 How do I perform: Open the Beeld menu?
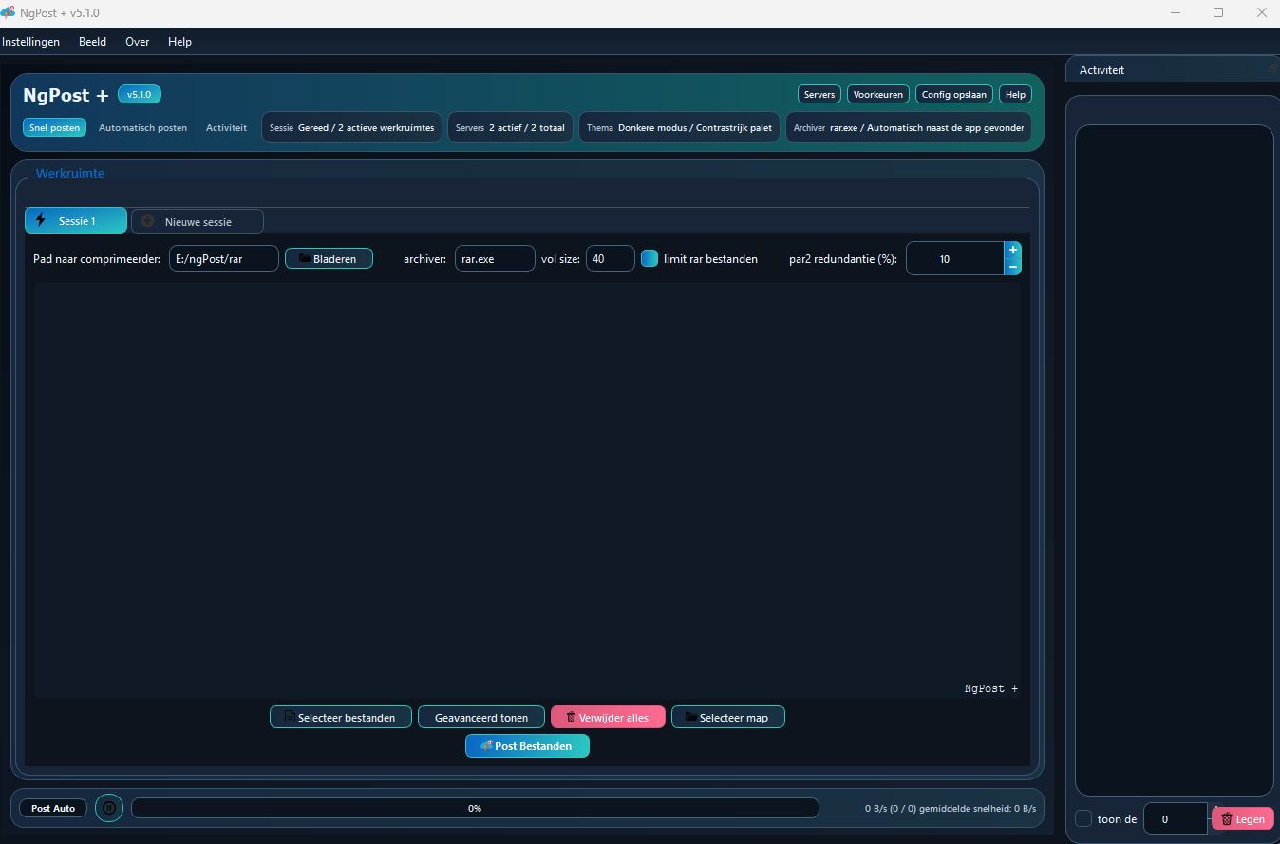(92, 42)
